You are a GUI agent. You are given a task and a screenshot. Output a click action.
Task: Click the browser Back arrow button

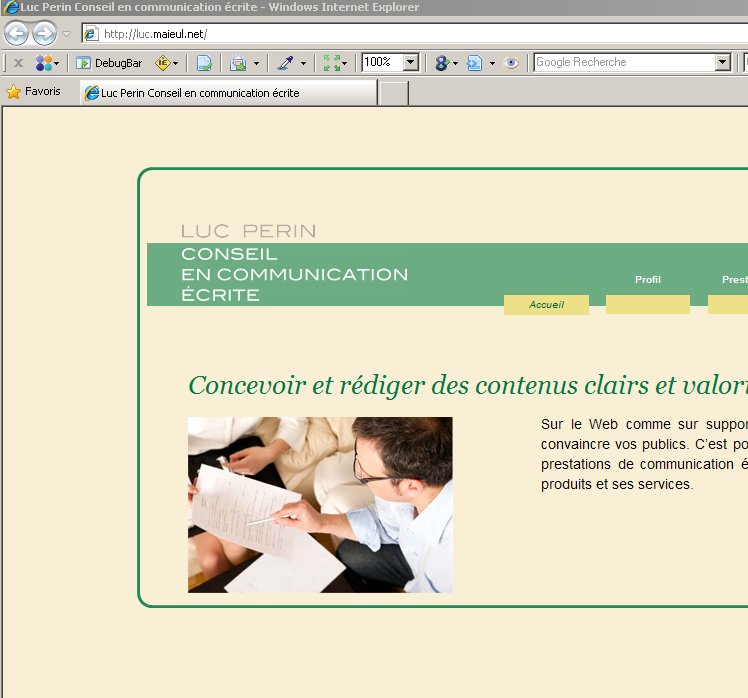pos(16,34)
